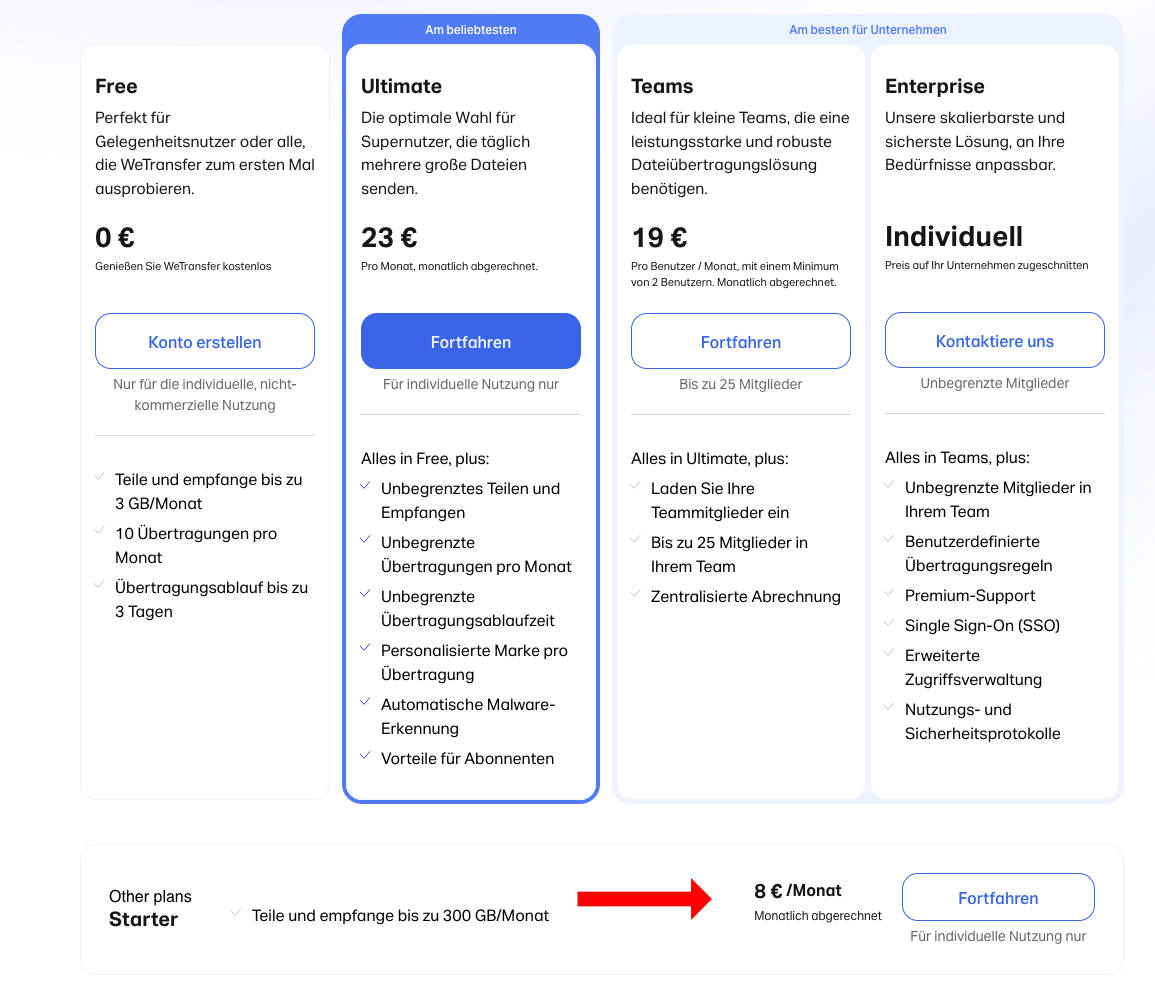The image size is (1155, 981).
Task: Click checkmark beside Personalisierte Marke pro Übertragung
Action: pos(365,647)
